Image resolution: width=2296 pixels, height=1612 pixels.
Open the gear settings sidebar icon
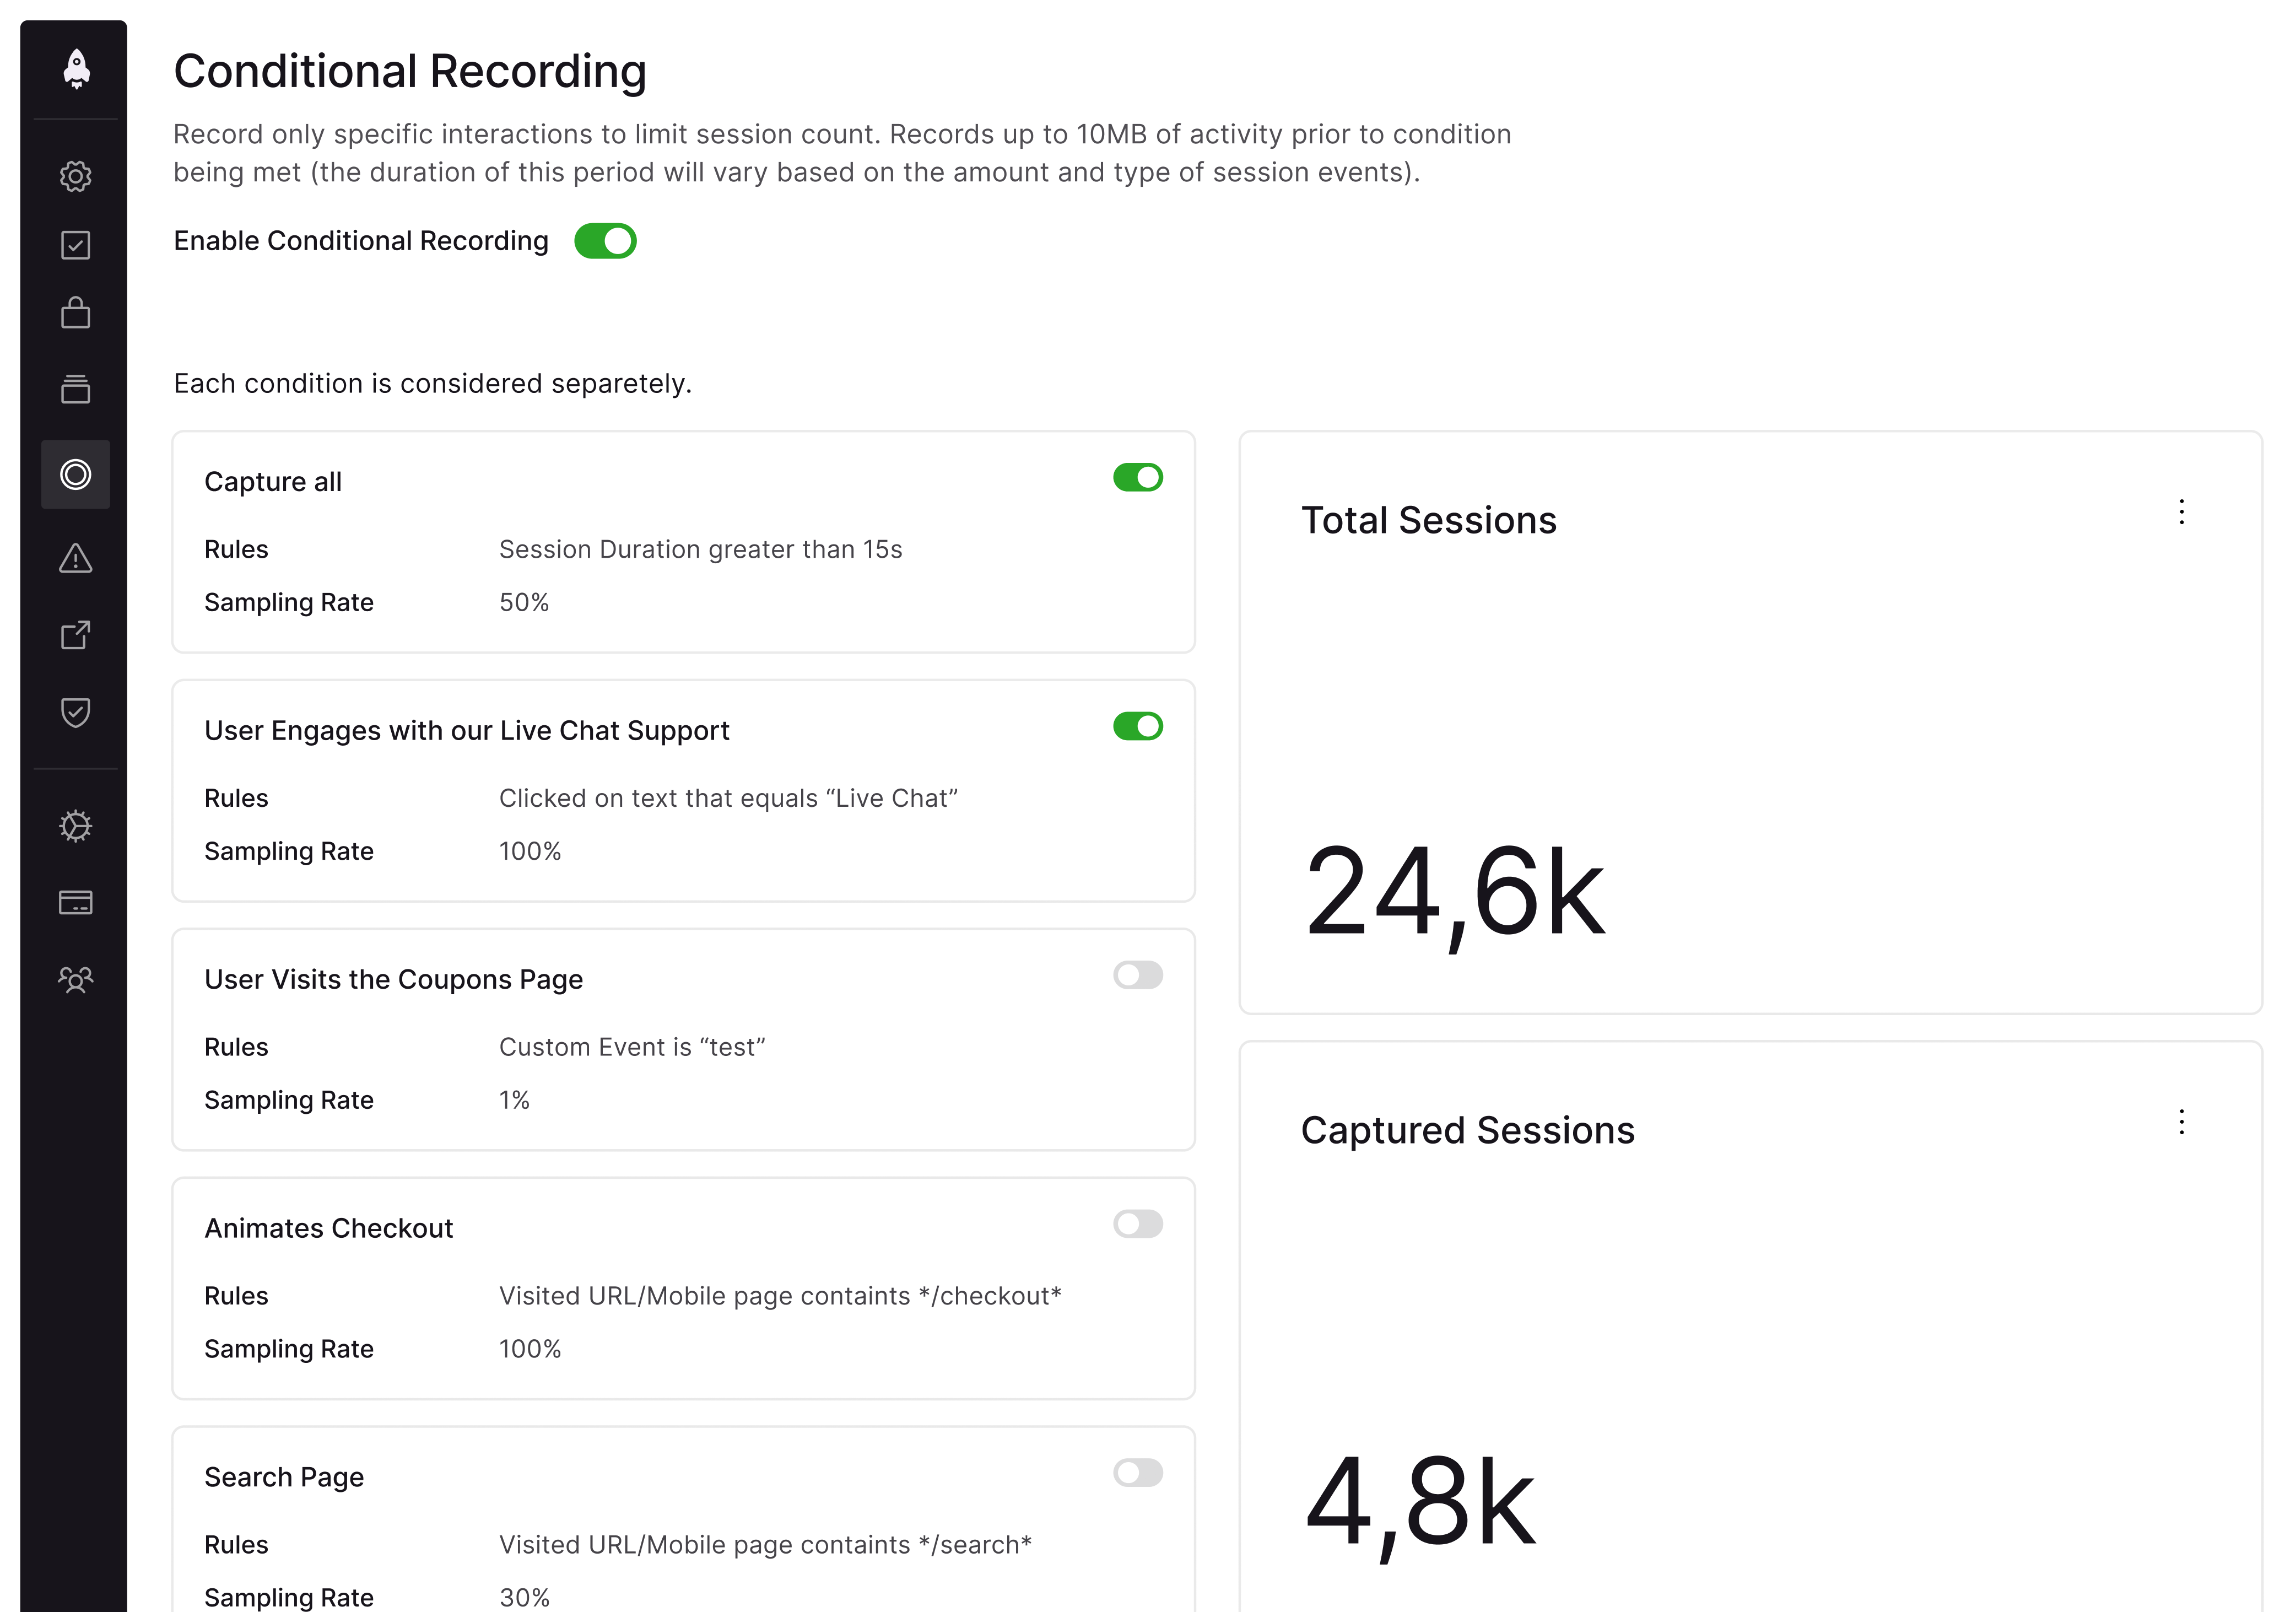pos(76,176)
